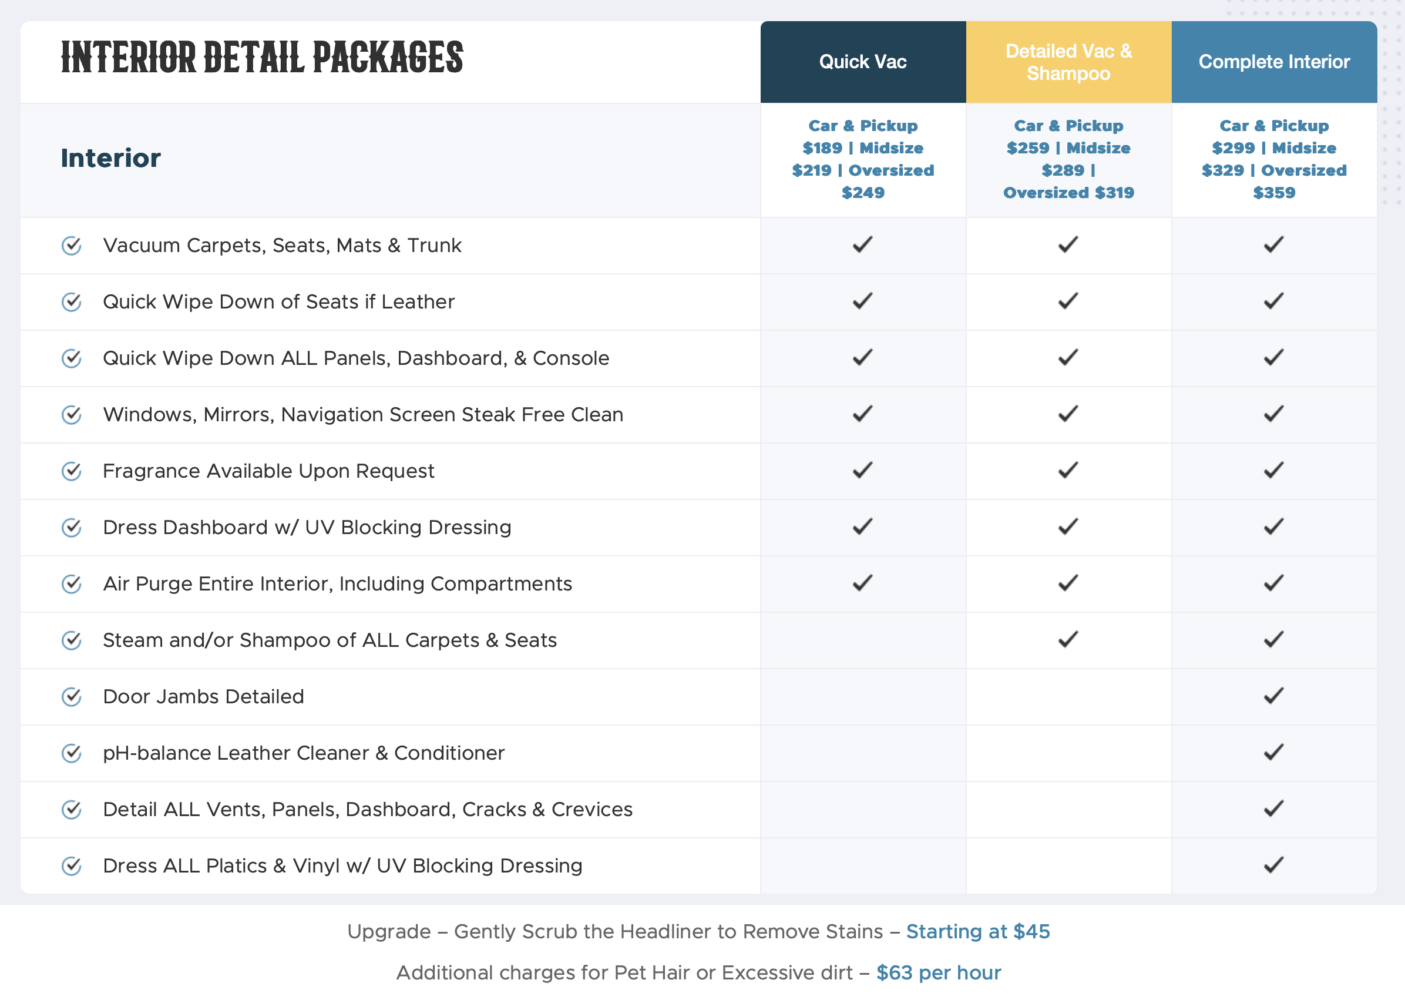1405x1000 pixels.
Task: Click the Starting at $45 link
Action: (x=978, y=932)
